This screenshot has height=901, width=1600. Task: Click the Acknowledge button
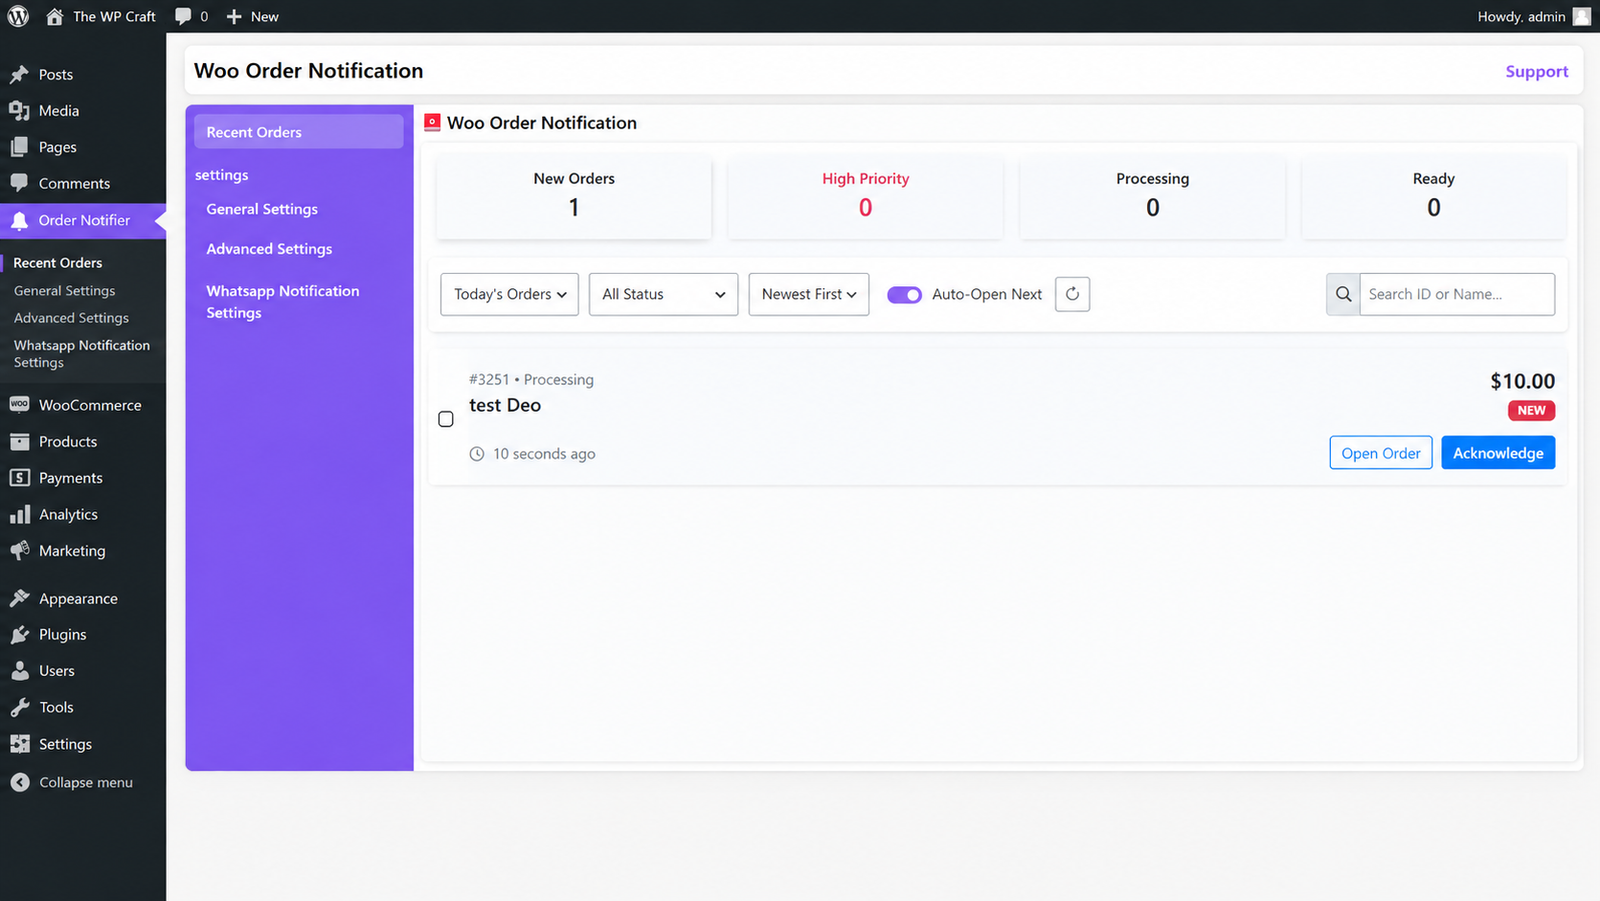[x=1498, y=453]
